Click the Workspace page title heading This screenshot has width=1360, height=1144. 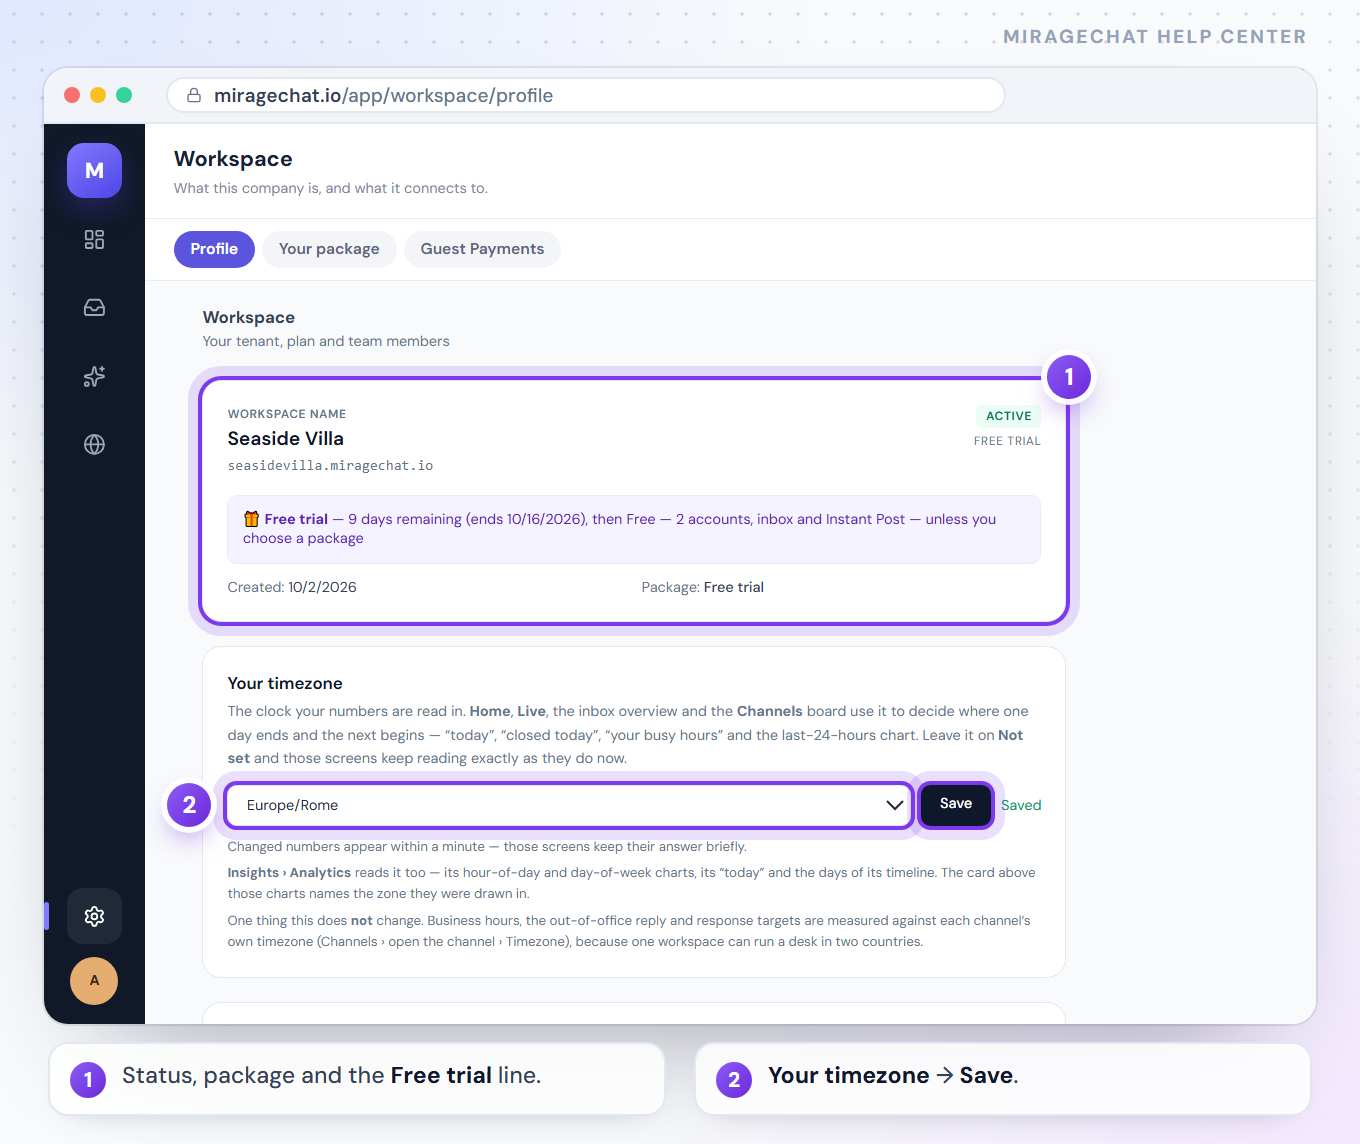233,159
